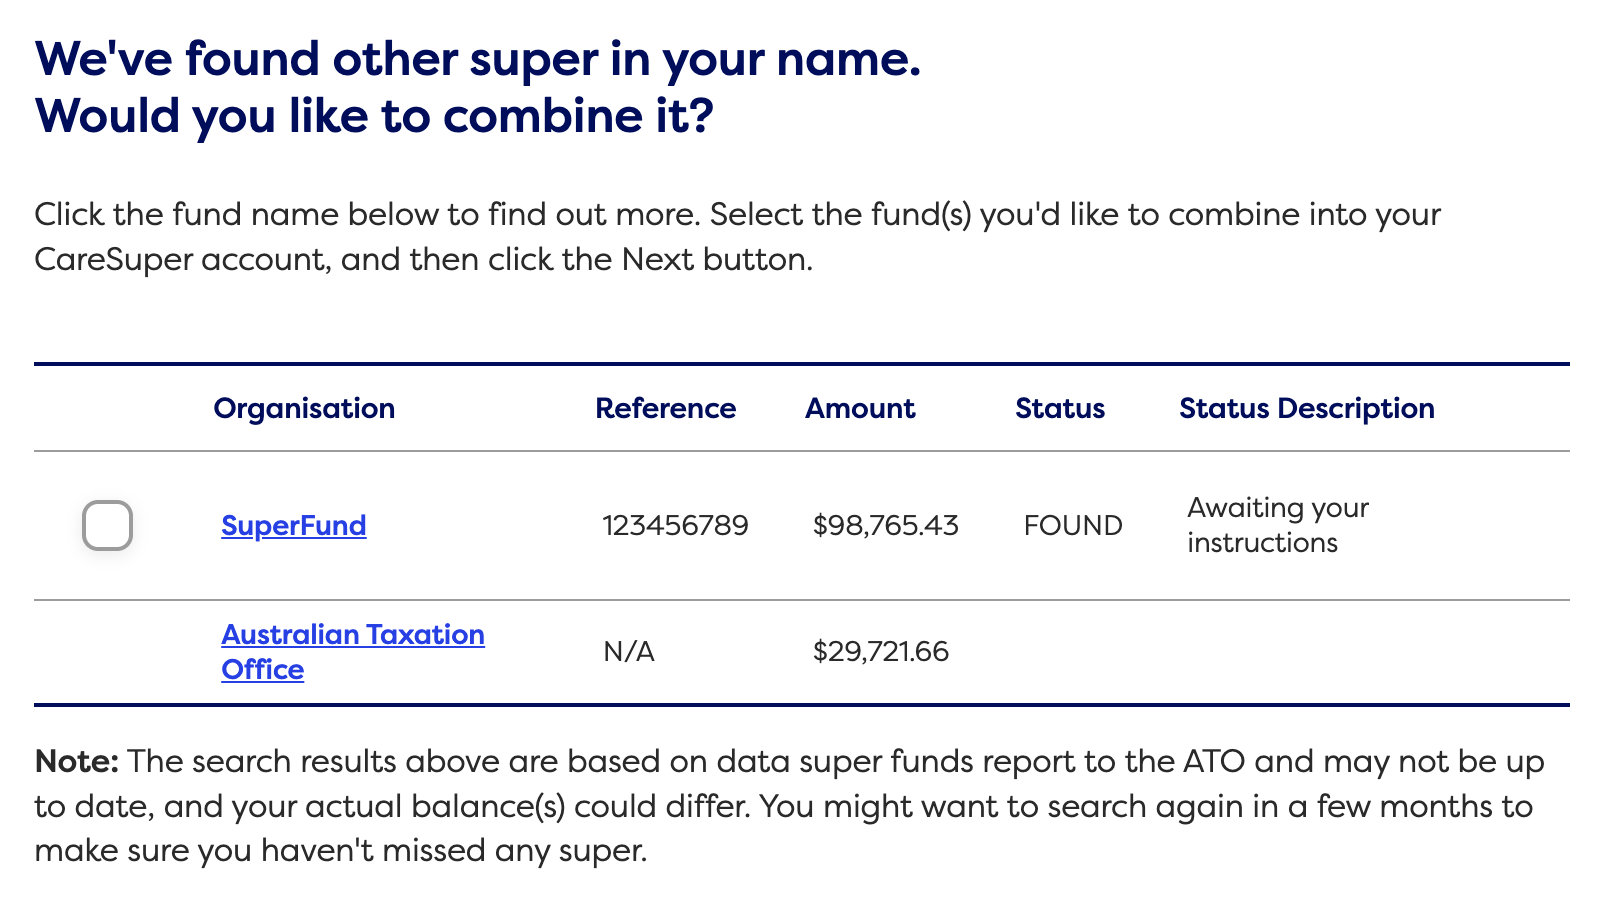The image size is (1618, 906).
Task: Select the reference number 123456789
Action: [x=675, y=525]
